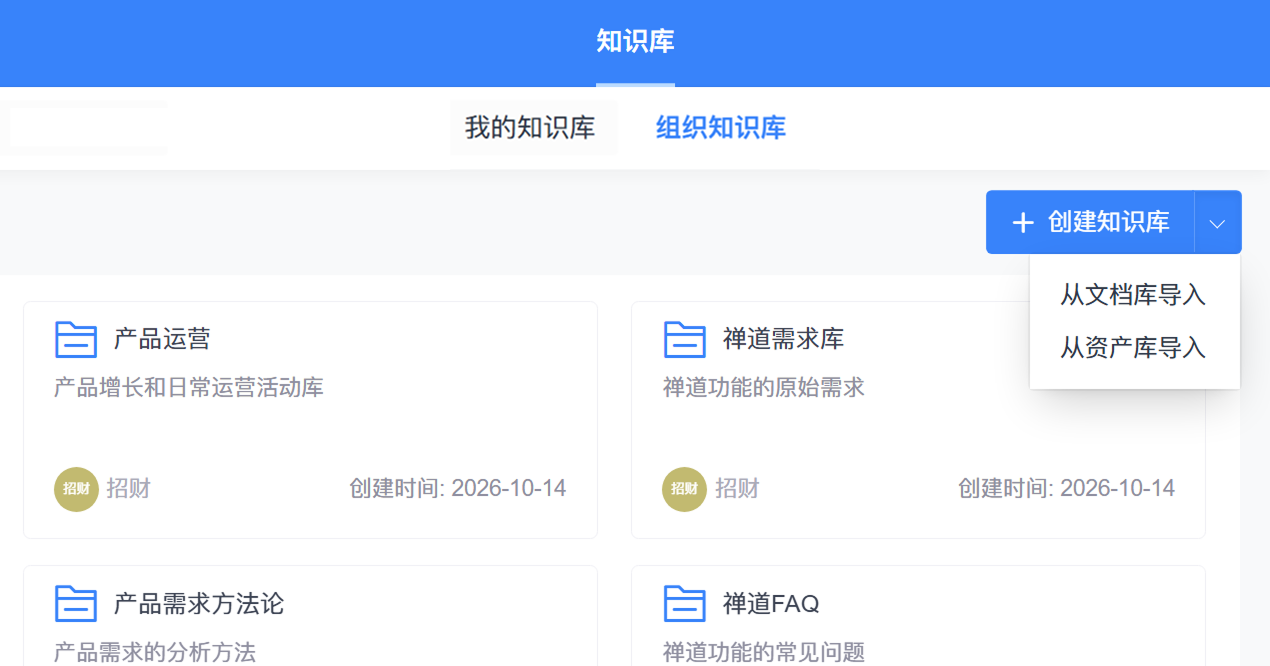This screenshot has width=1270, height=666.
Task: Click description 产品需求的分析方法
Action: [155, 653]
